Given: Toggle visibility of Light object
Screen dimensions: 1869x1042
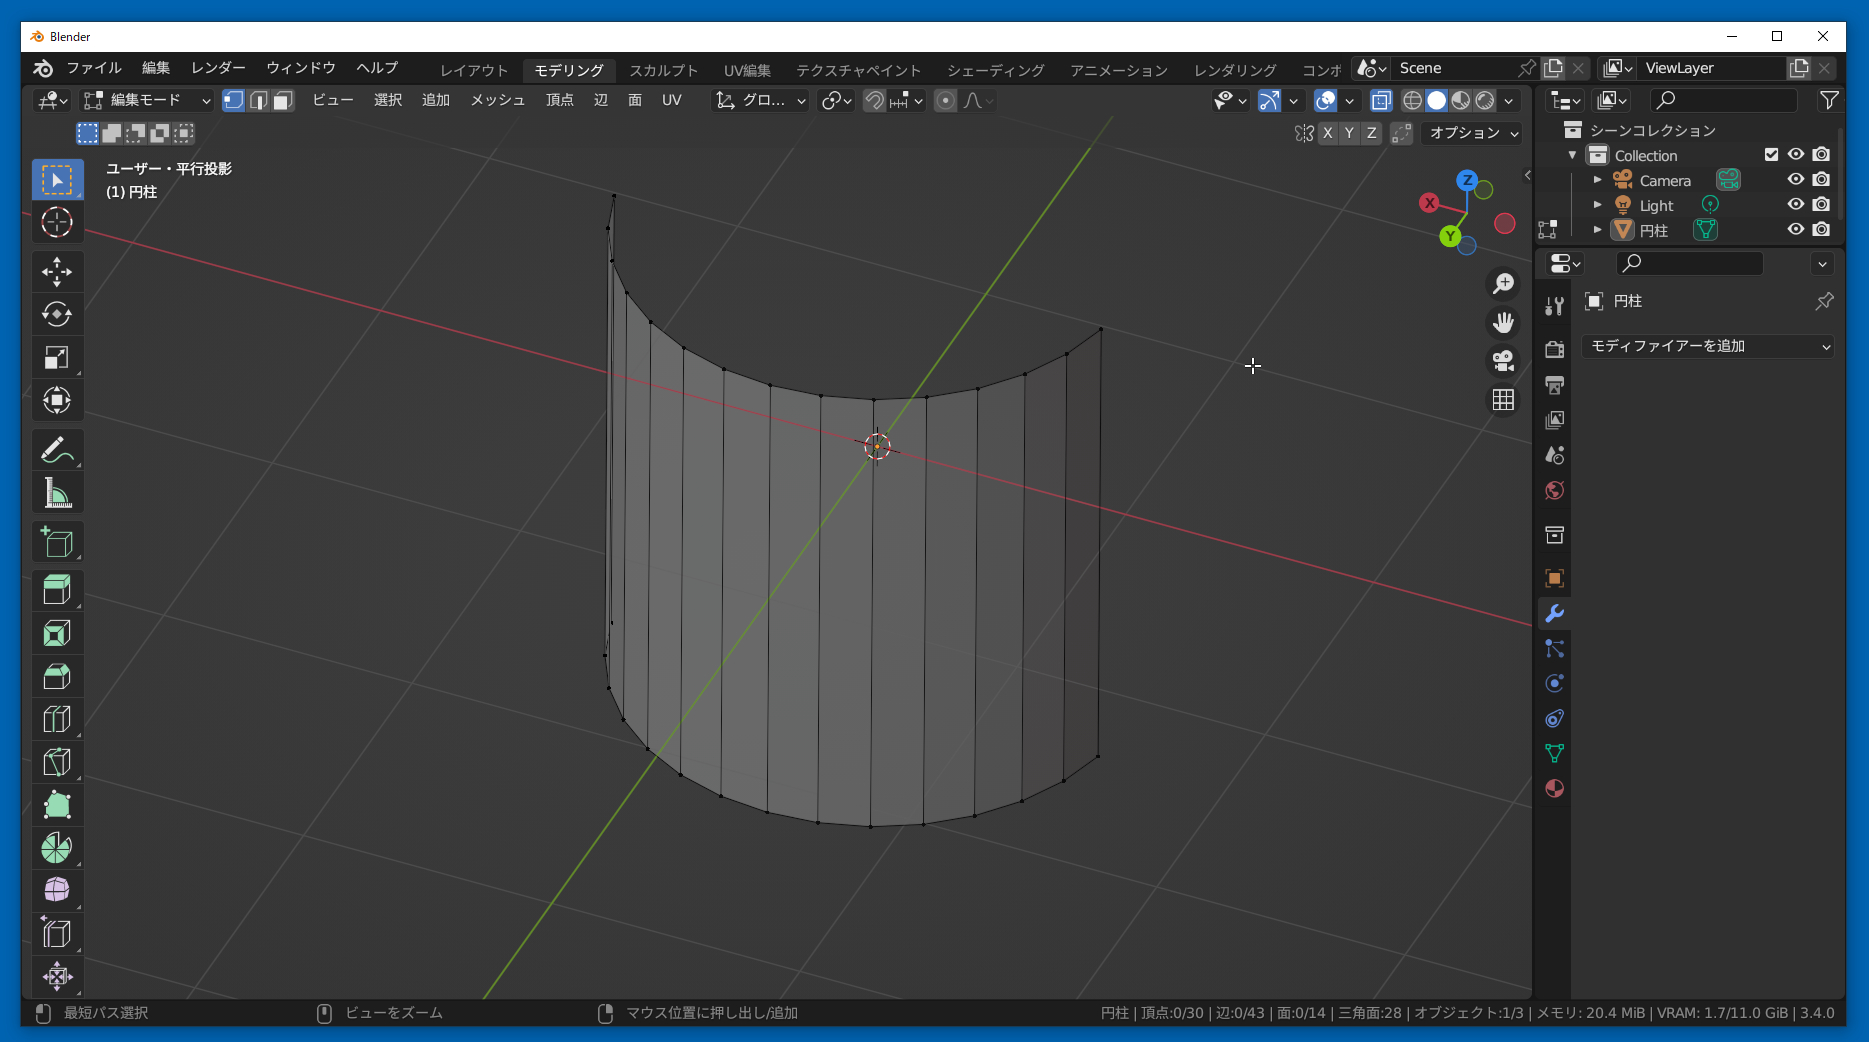Looking at the screenshot, I should 1796,205.
